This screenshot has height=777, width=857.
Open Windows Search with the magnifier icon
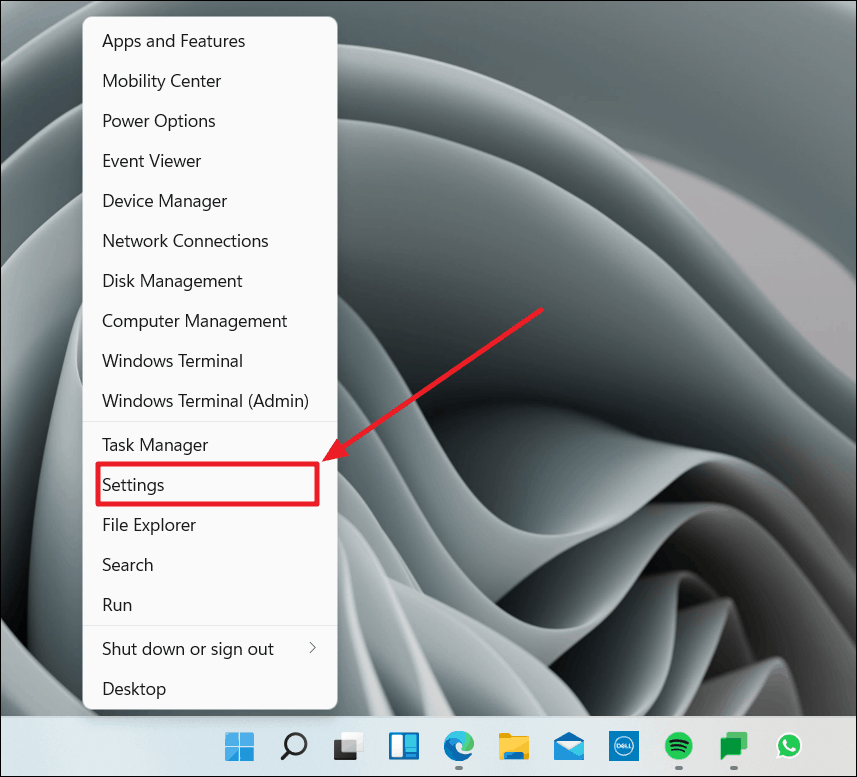tap(293, 746)
